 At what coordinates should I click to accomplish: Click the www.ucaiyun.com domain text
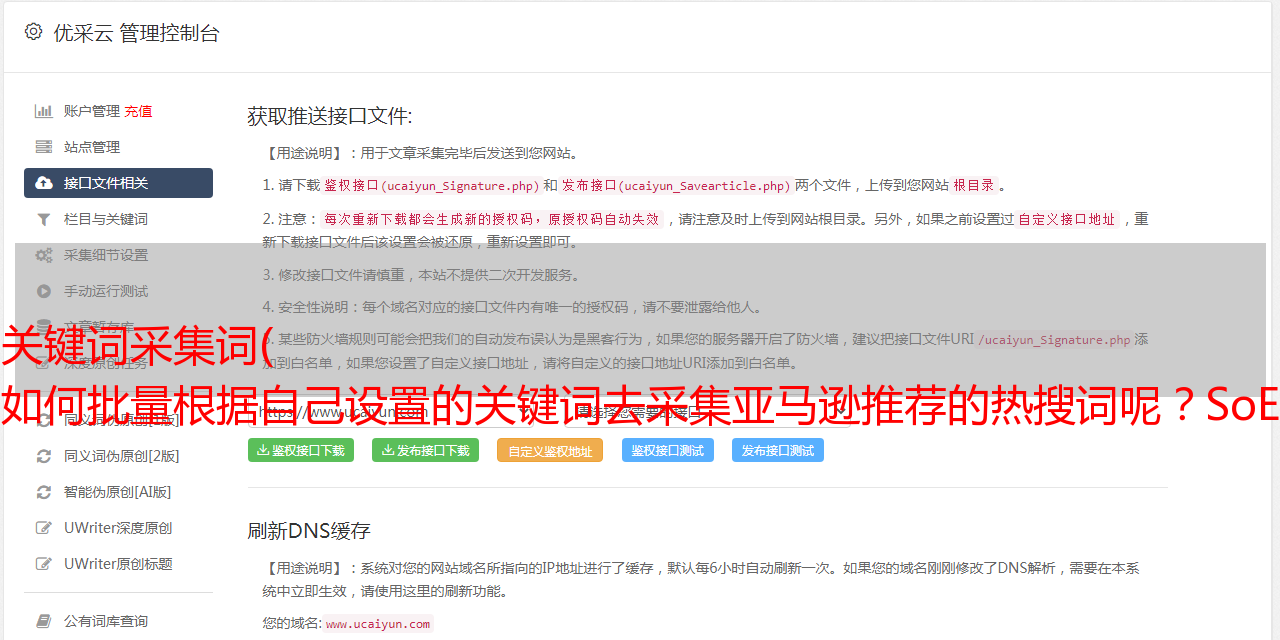(x=378, y=623)
